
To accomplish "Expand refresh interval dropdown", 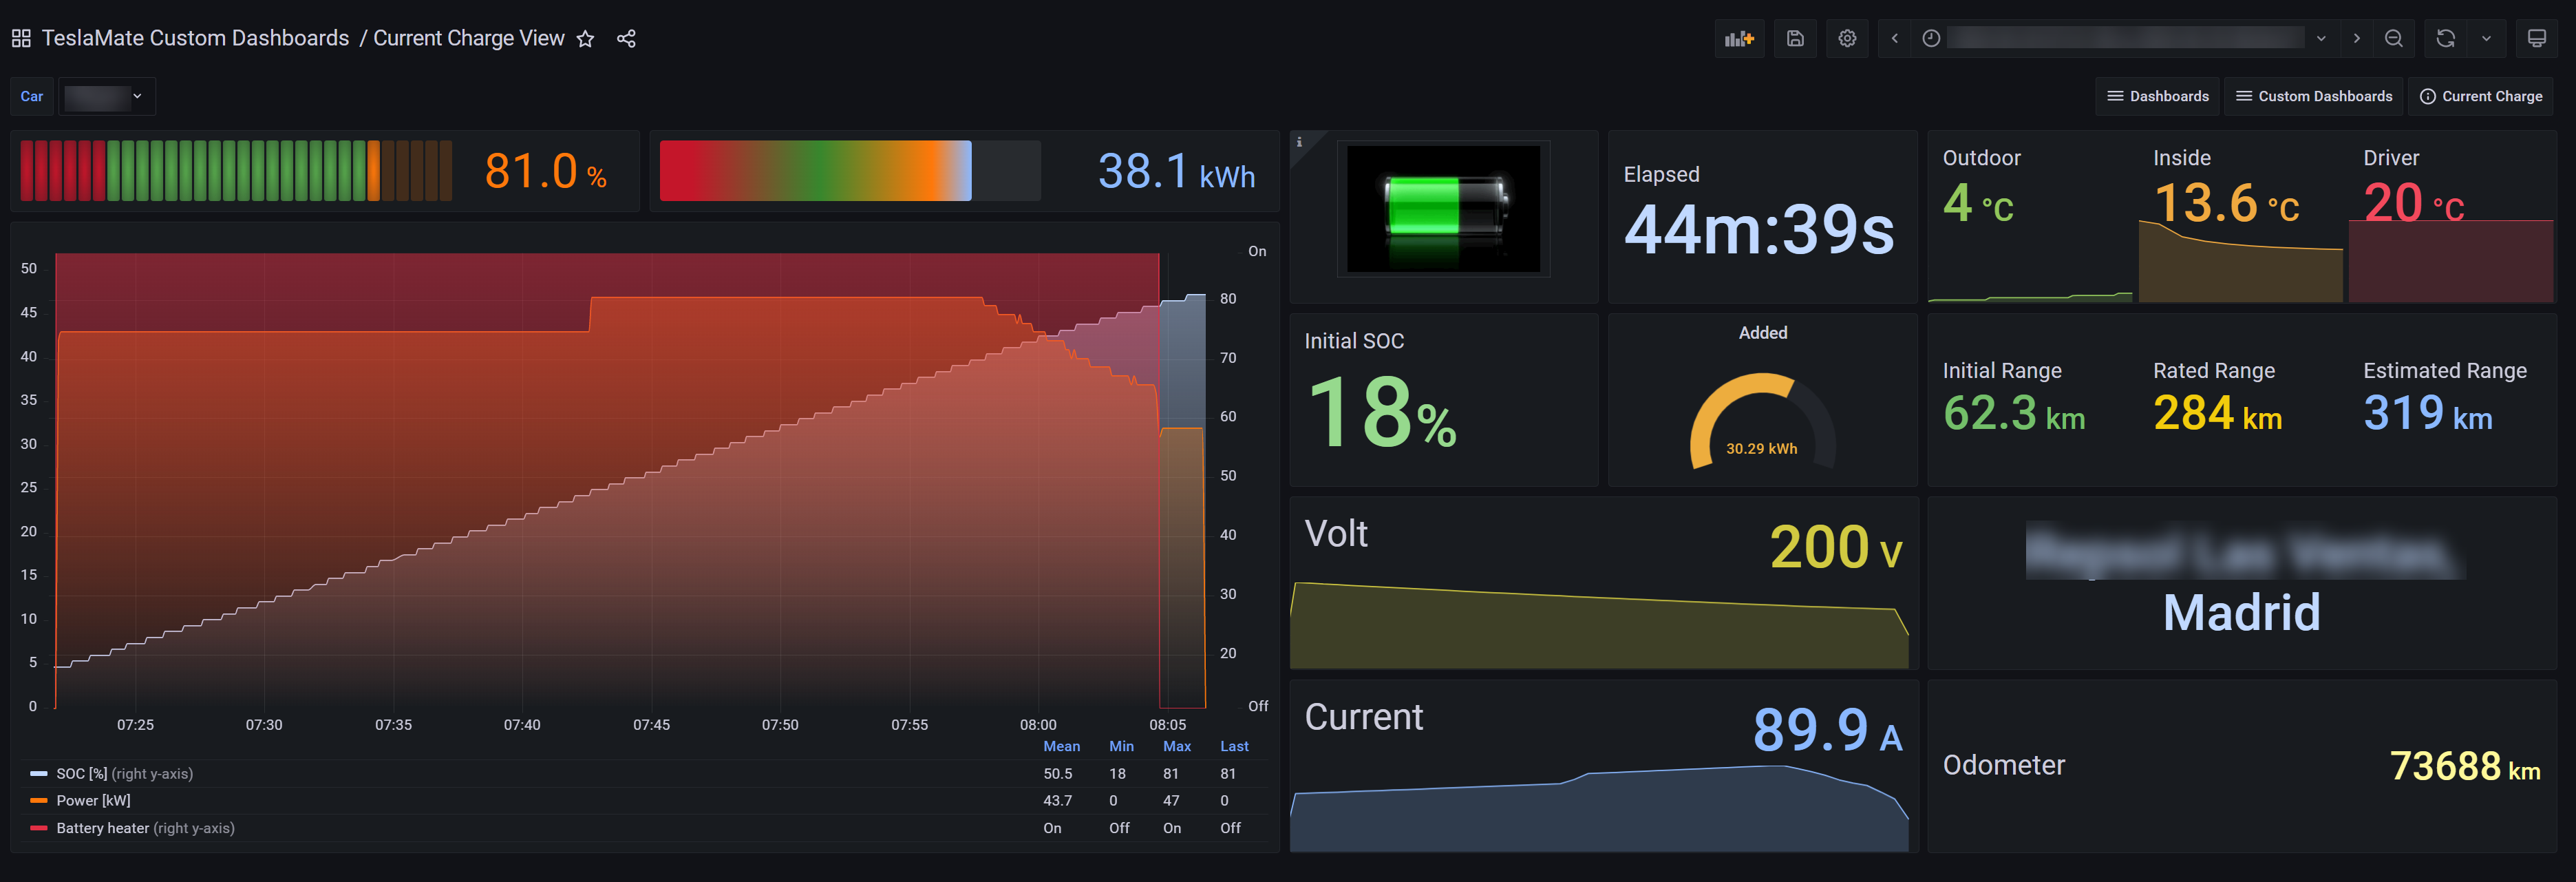I will point(2486,38).
